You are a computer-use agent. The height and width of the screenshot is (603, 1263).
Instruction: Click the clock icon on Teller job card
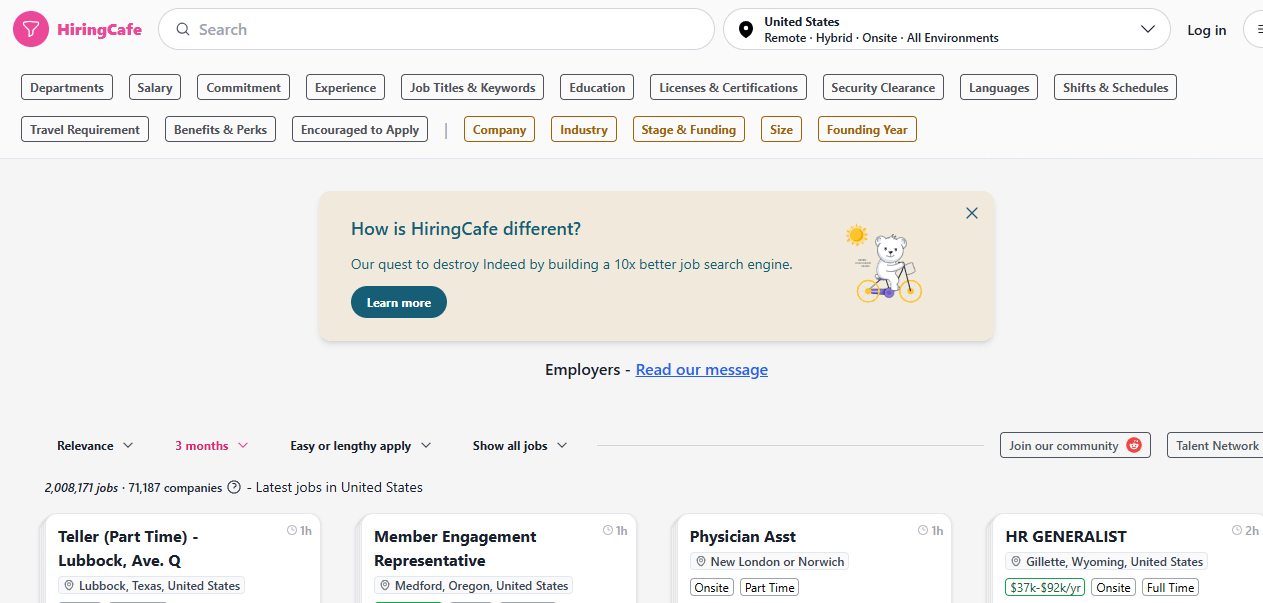292,531
